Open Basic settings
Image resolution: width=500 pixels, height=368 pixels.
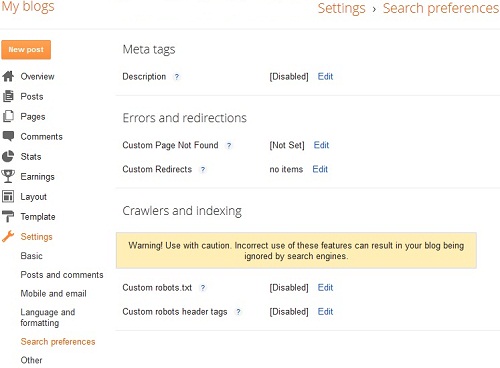(x=31, y=256)
